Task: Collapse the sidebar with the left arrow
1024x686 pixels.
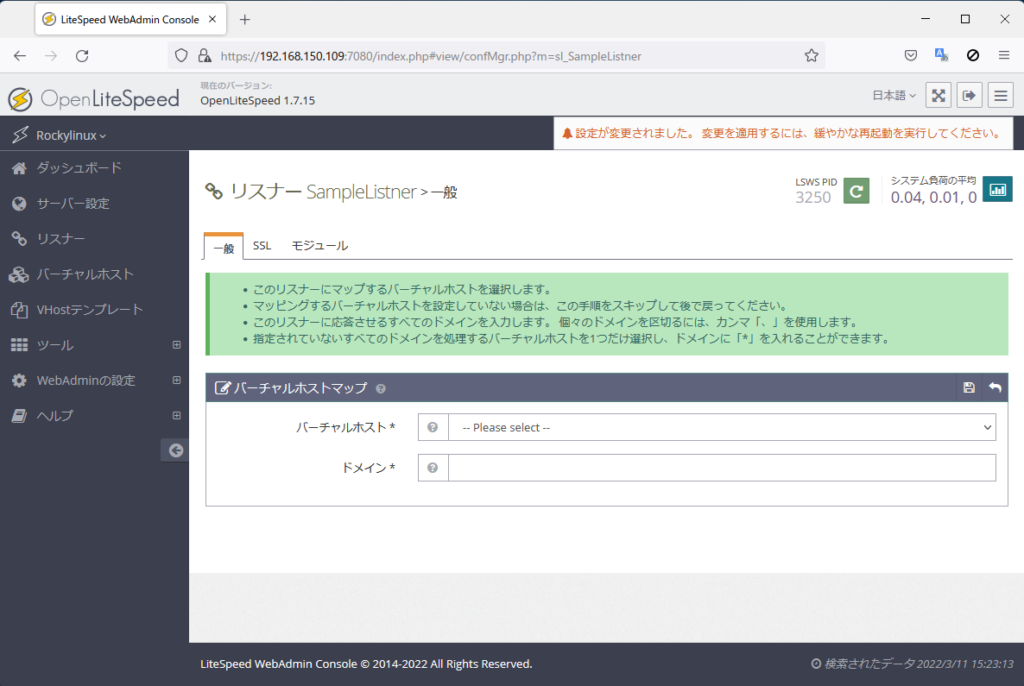Action: [x=175, y=451]
